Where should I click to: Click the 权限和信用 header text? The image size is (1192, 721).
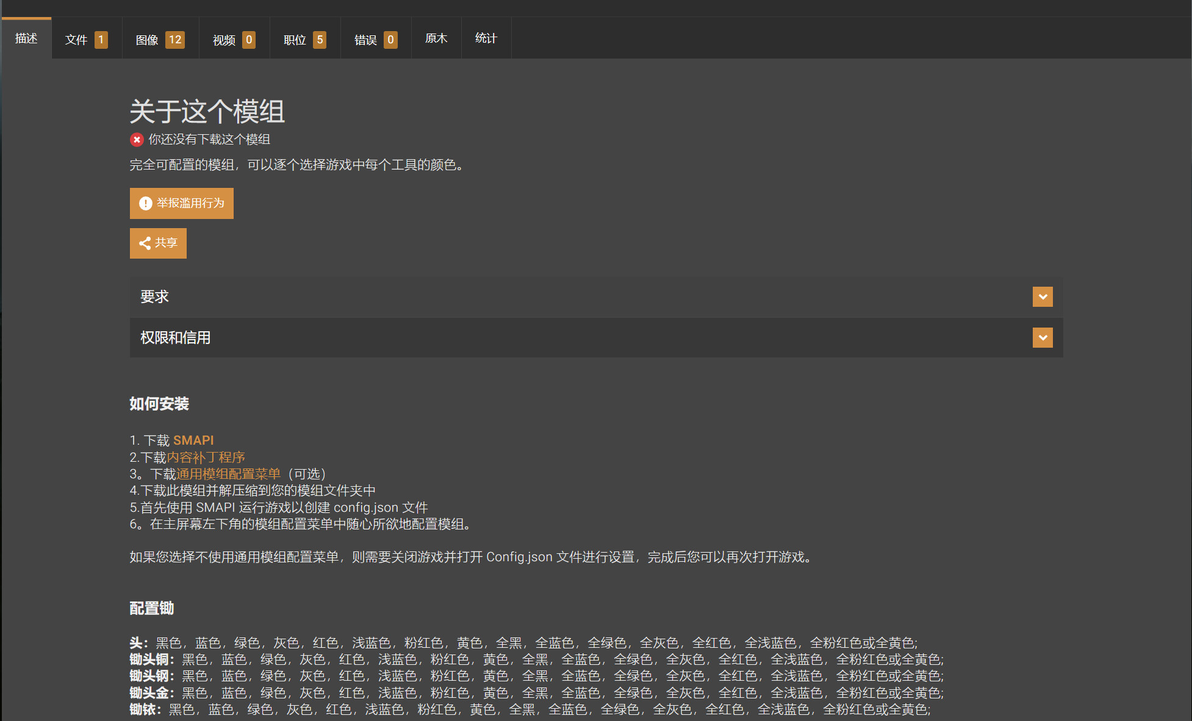(176, 338)
